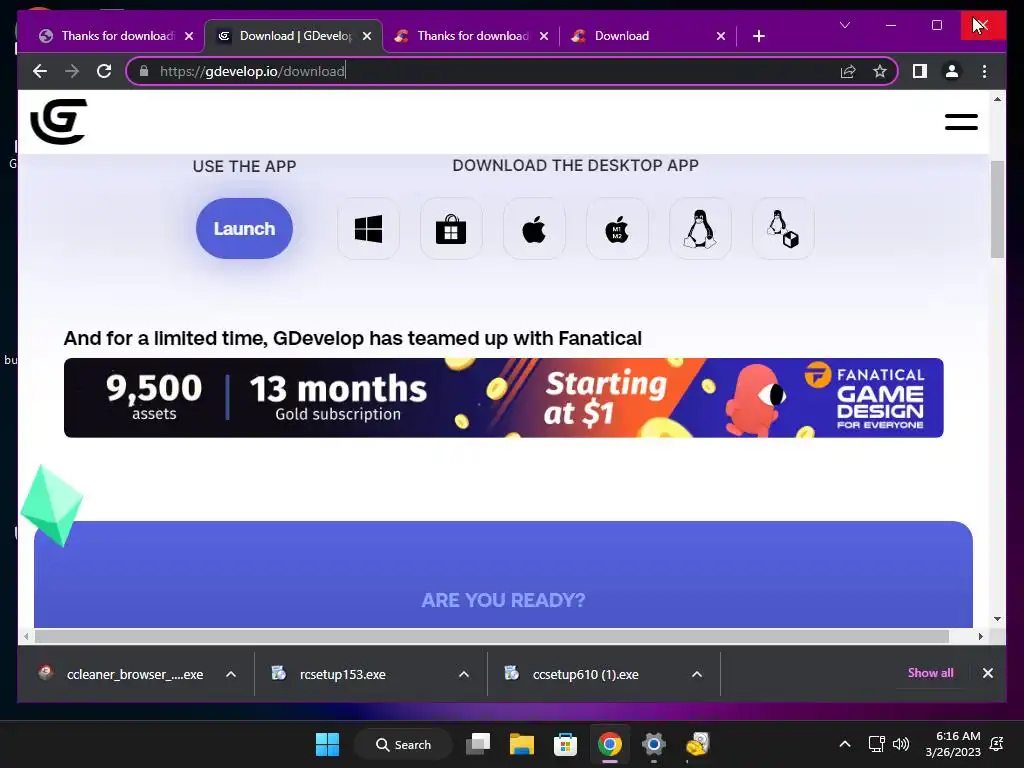Viewport: 1024px width, 768px height.
Task: Click the horizontal page scrollbar
Action: coord(492,636)
